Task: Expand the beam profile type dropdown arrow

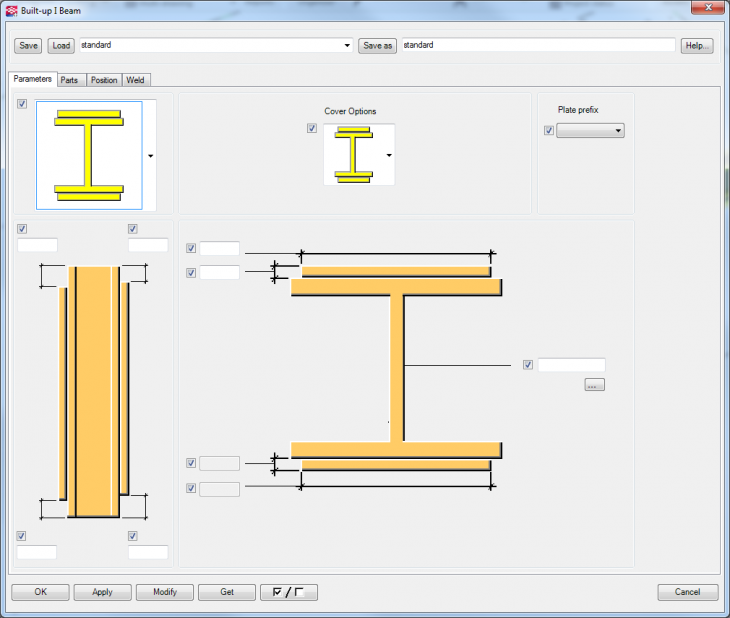Action: click(x=150, y=156)
